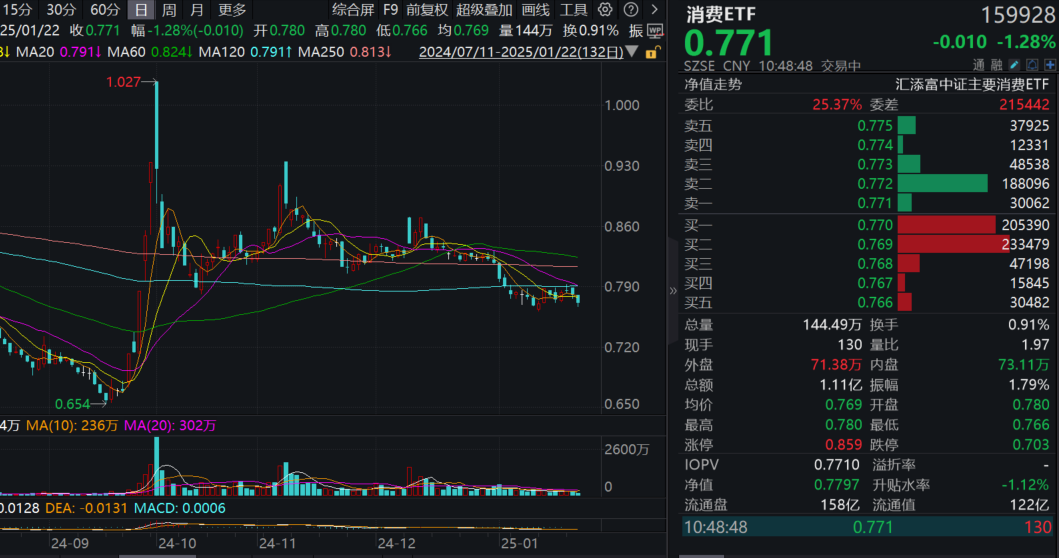Click the 10:48:48 latest trade tick row
Screen dimensions: 1059x558
coord(868,527)
